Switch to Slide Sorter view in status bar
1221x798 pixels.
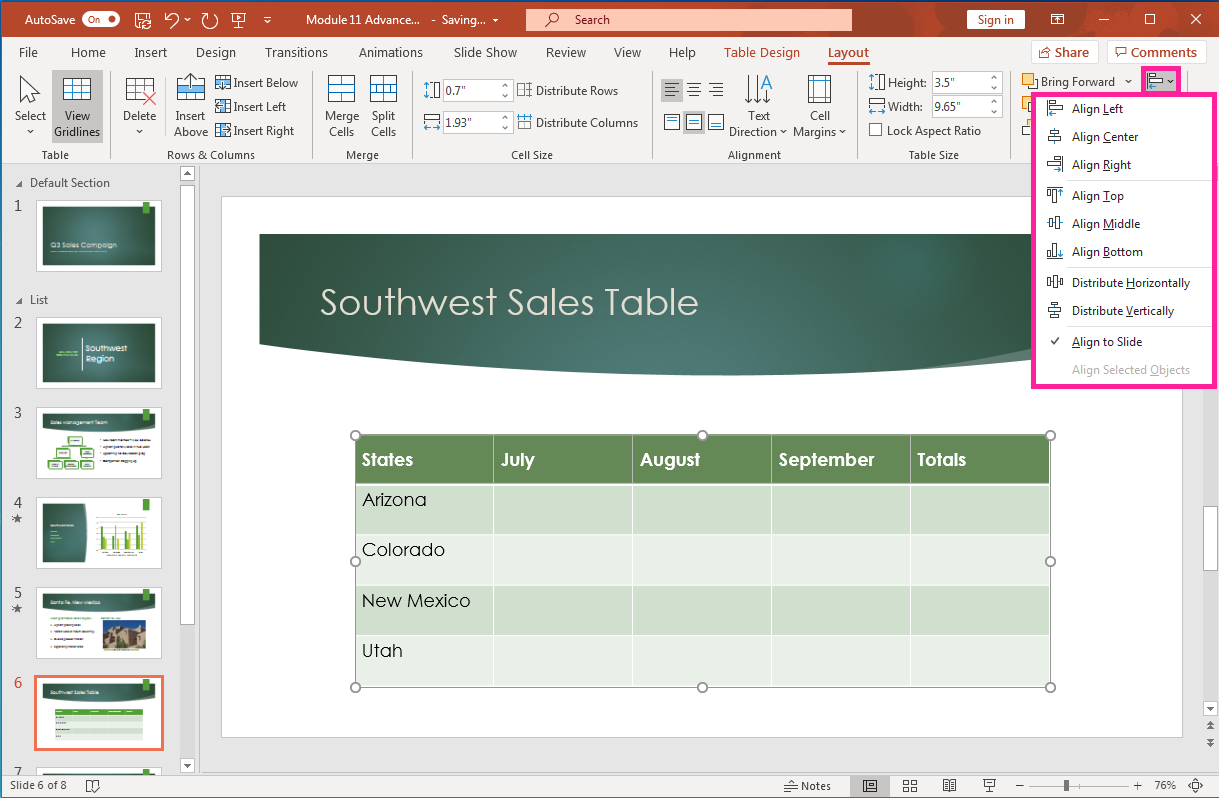tap(909, 785)
